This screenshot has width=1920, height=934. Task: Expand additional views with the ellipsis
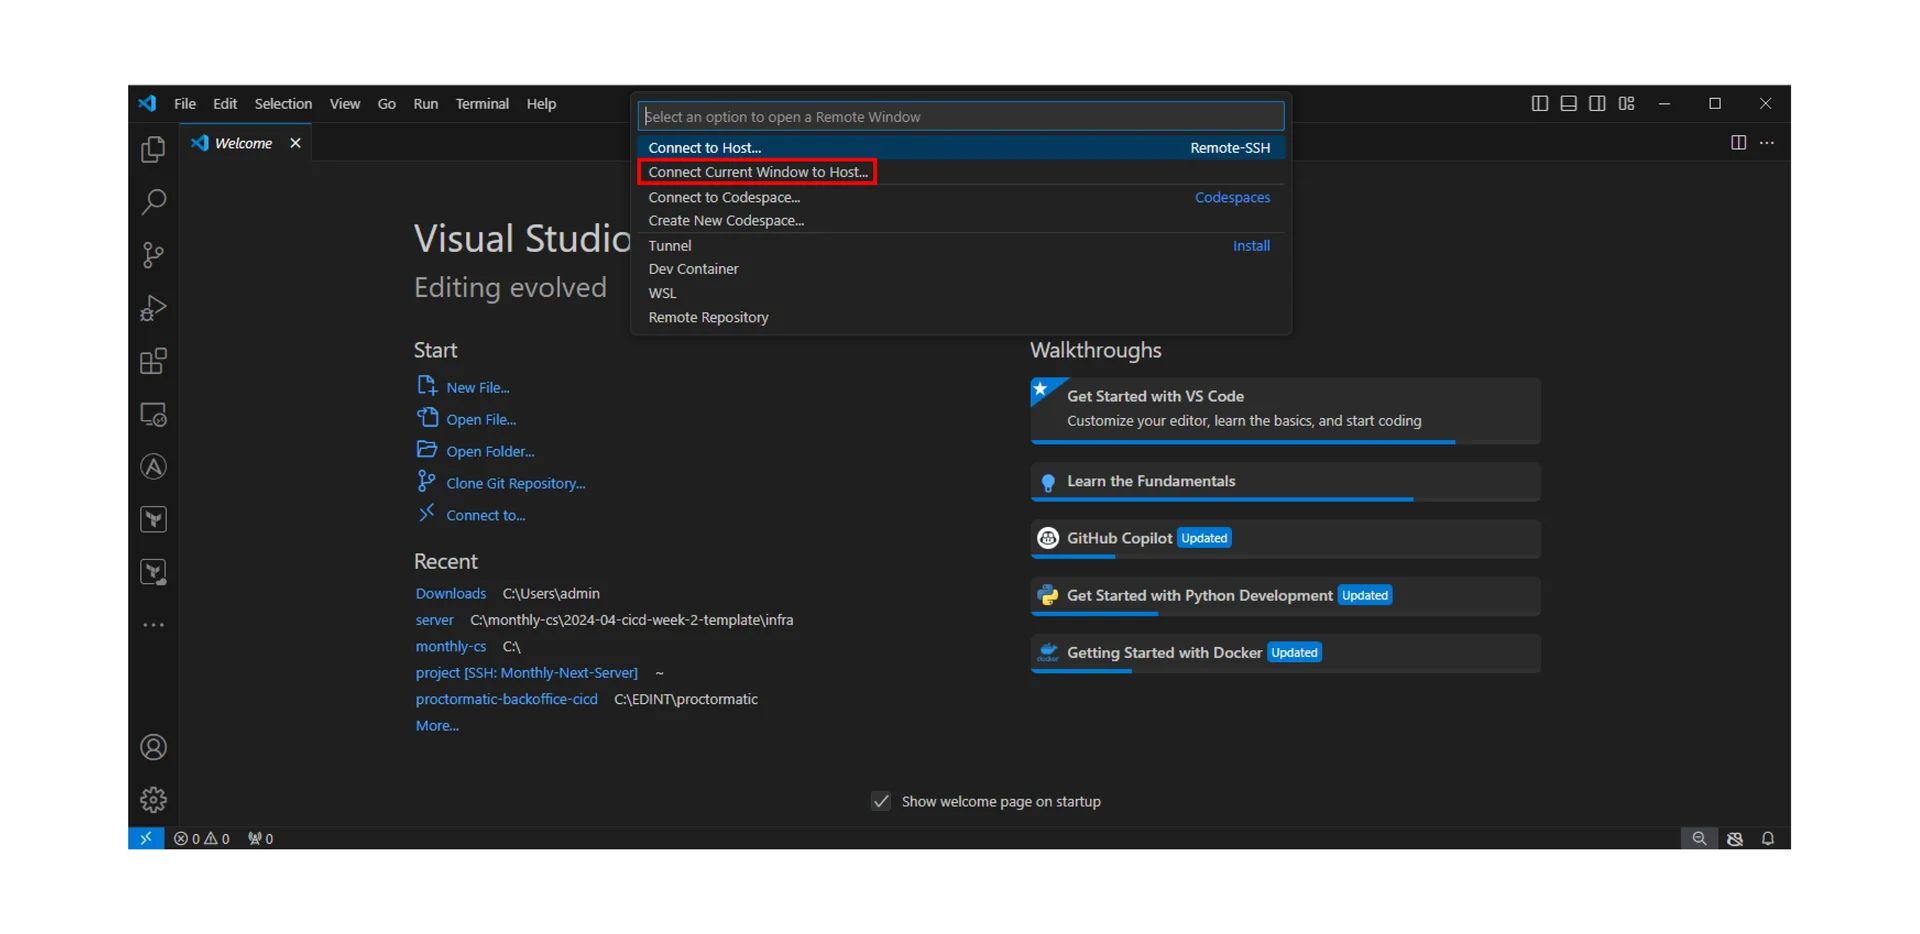coord(153,625)
